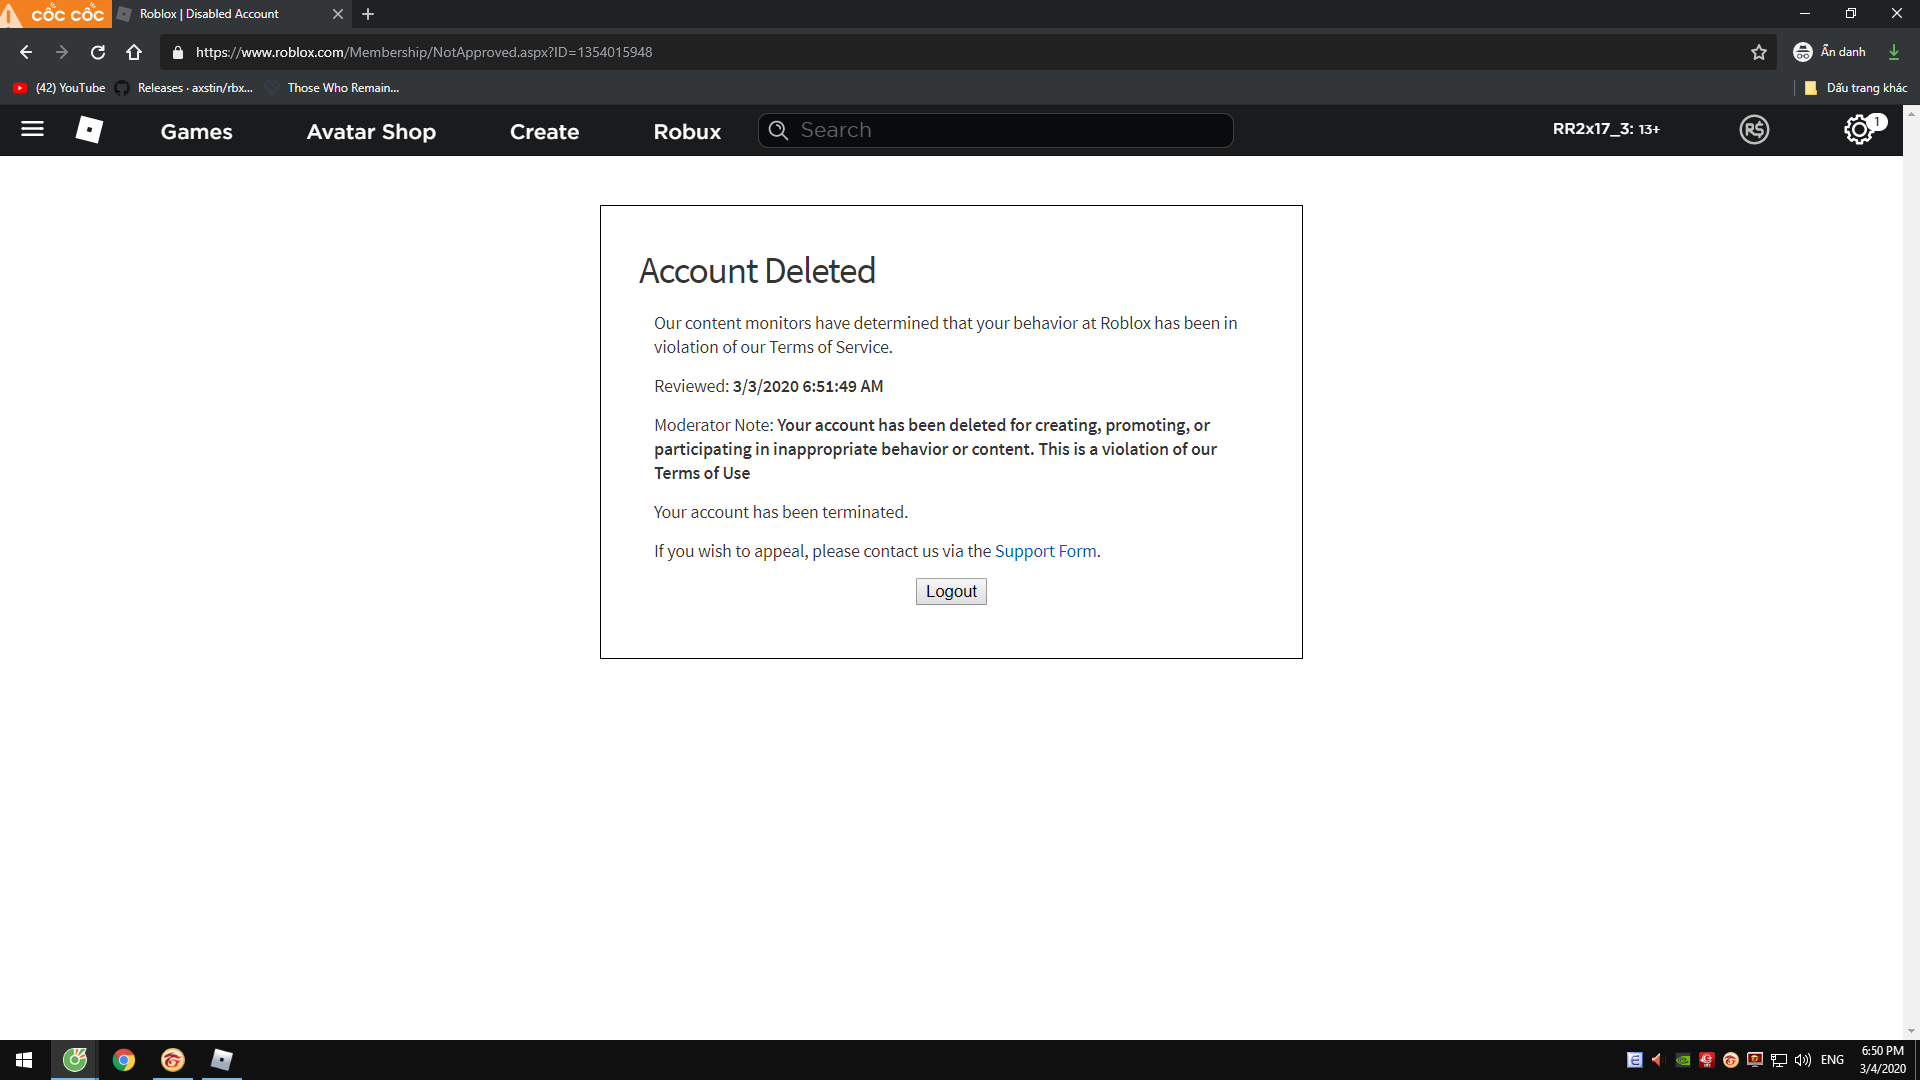The height and width of the screenshot is (1080, 1920).
Task: Open the settings gear icon
Action: point(1859,130)
